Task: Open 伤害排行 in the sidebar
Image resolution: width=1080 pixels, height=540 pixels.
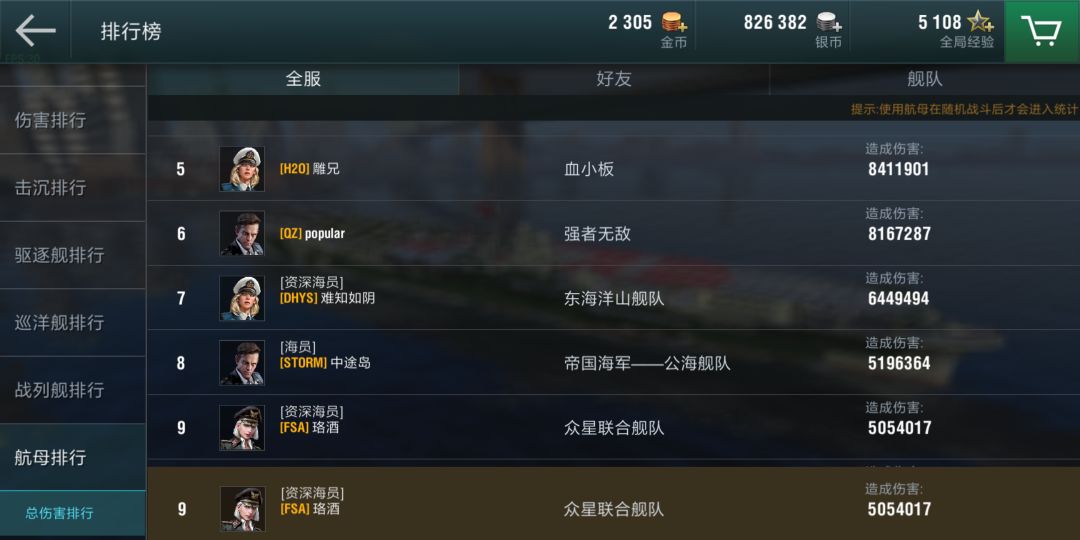Action: [x=72, y=120]
